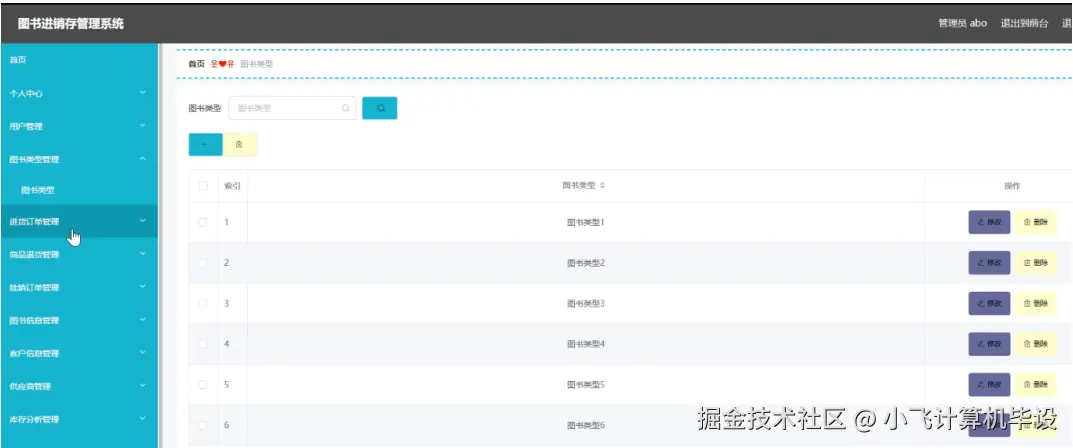The image size is (1073, 448).
Task: Check the checkbox for row 3
Action: point(203,303)
